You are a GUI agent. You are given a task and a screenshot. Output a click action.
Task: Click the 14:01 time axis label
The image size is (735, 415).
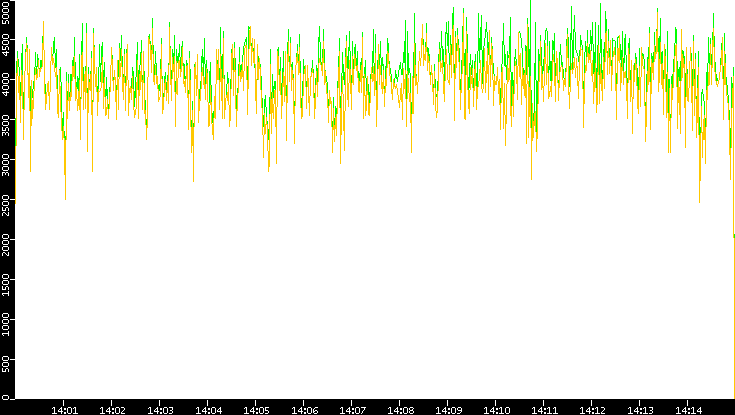(x=64, y=411)
